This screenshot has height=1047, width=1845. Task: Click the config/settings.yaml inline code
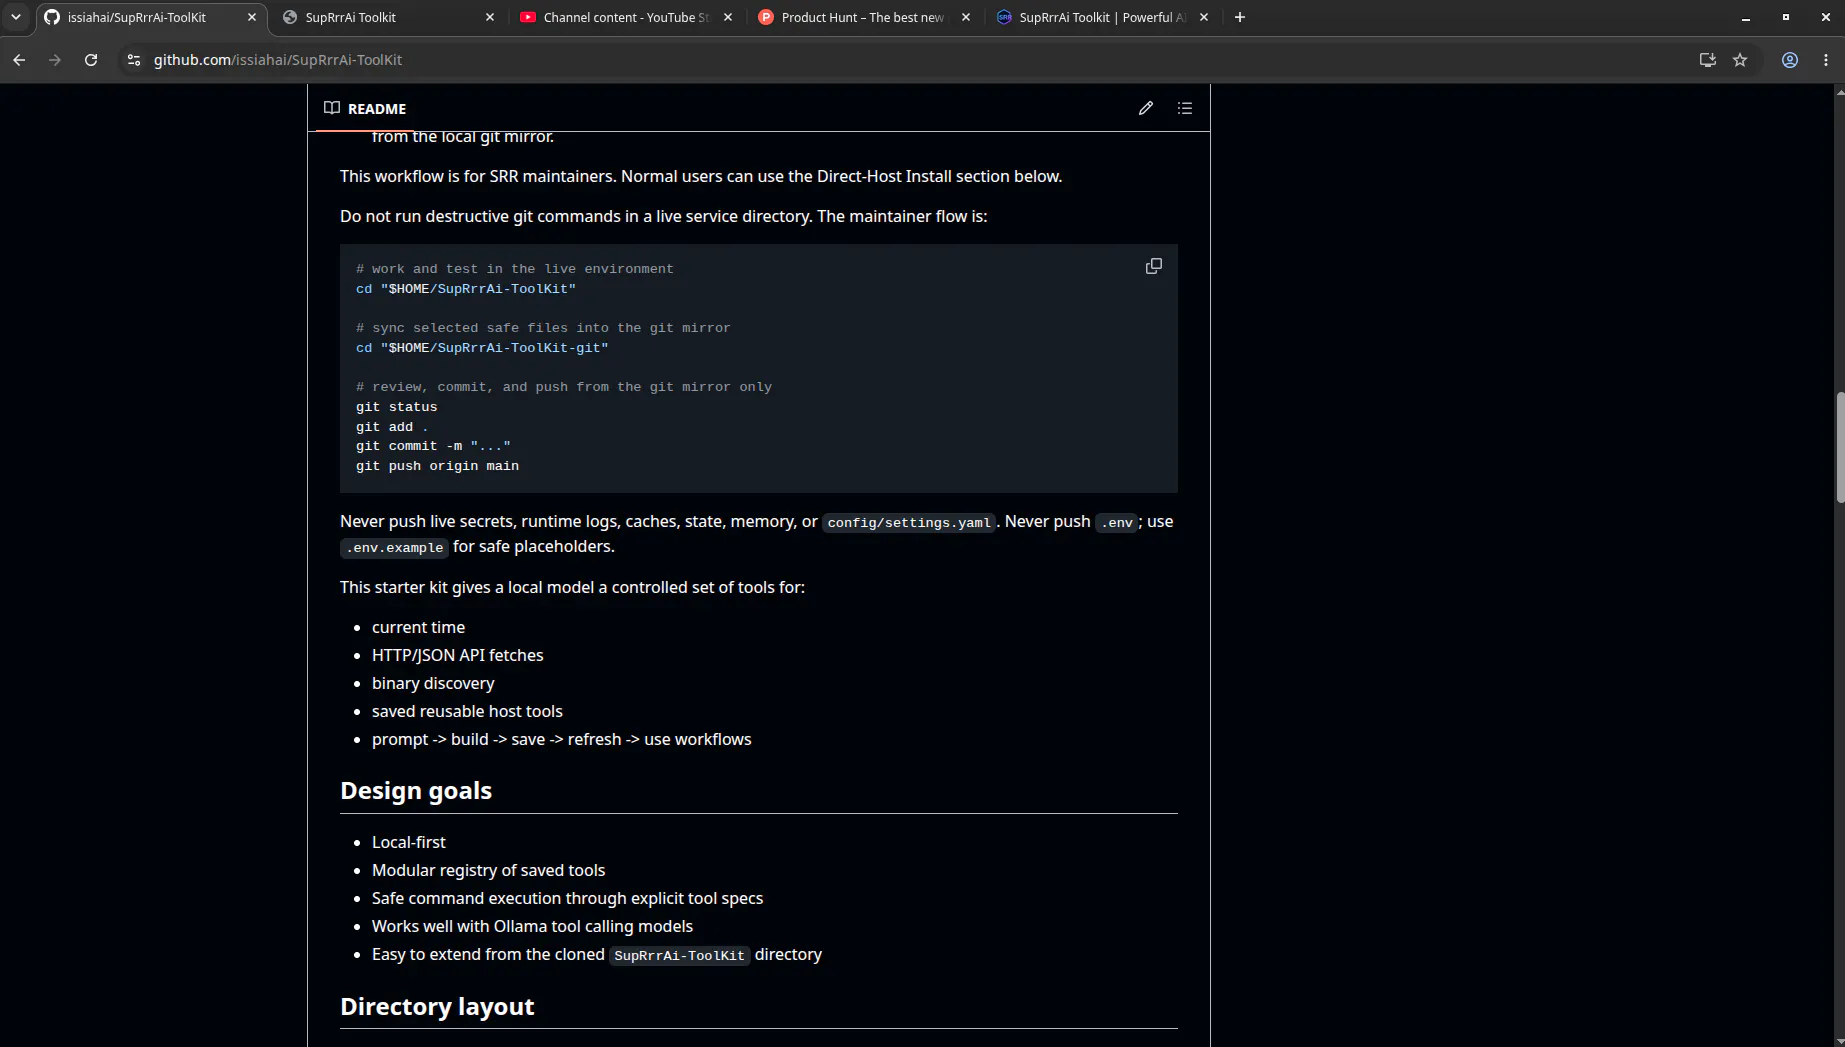[908, 523]
